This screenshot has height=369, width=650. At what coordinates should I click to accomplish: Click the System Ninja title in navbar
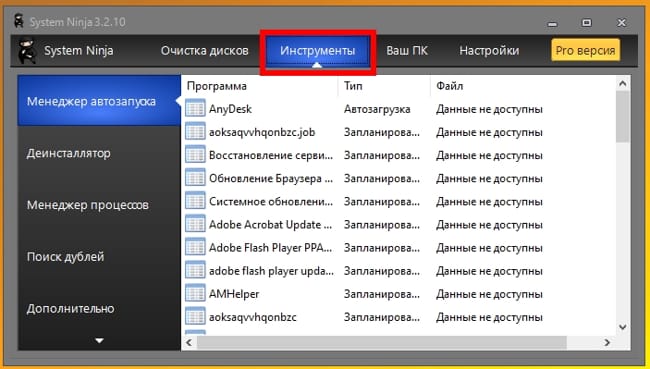click(79, 51)
